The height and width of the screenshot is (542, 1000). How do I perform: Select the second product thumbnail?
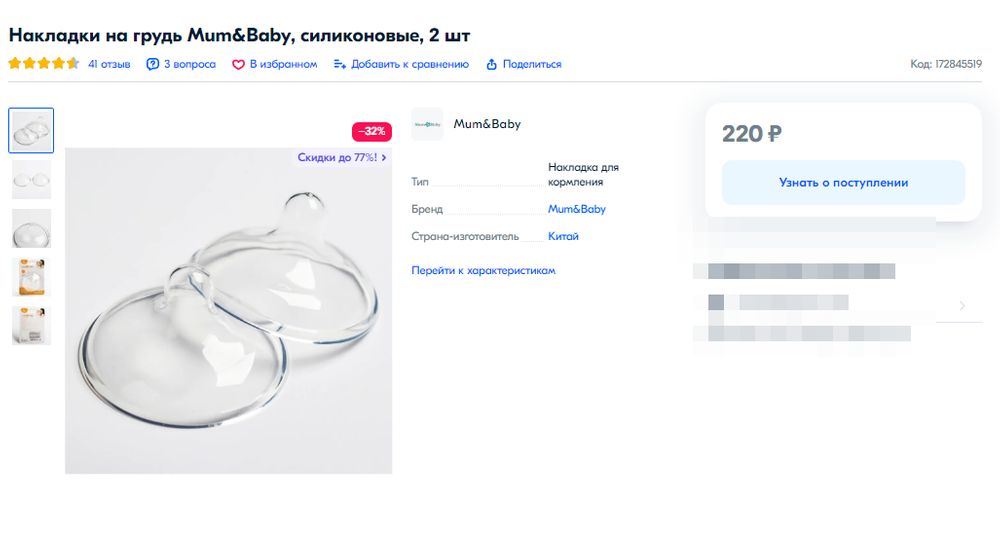[31, 180]
